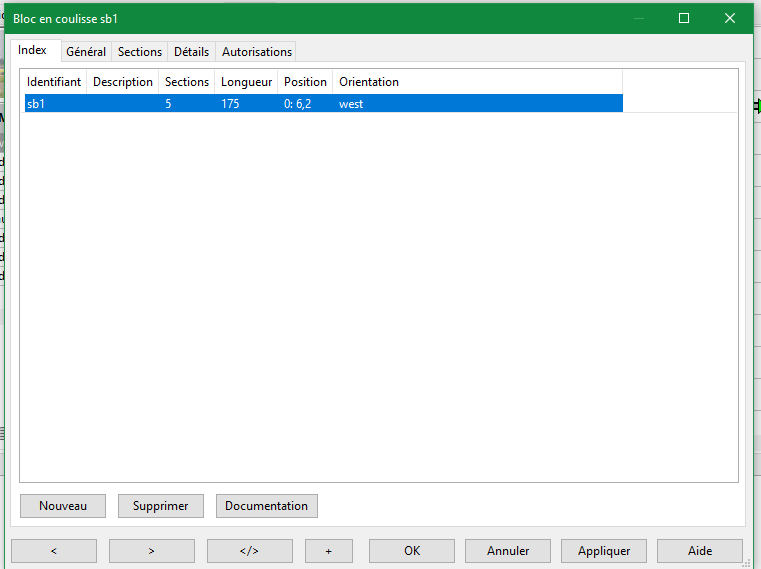The height and width of the screenshot is (569, 761).
Task: Sort by Longueur column header
Action: click(x=246, y=82)
